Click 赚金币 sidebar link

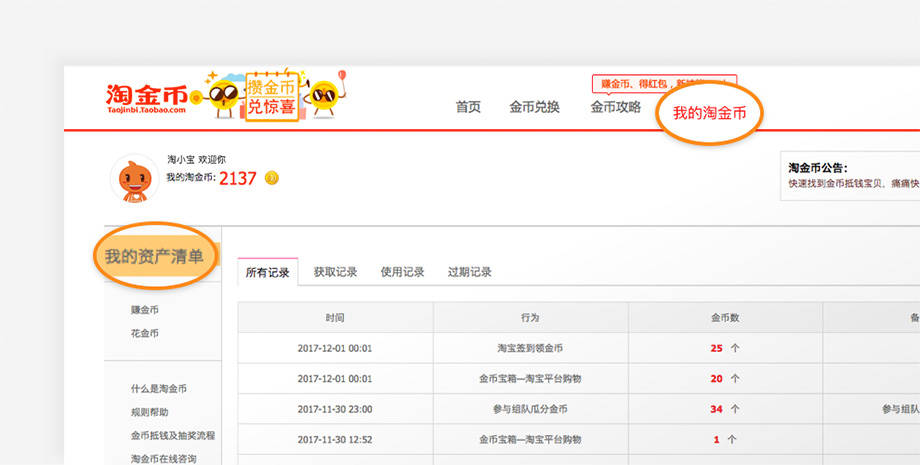144,310
